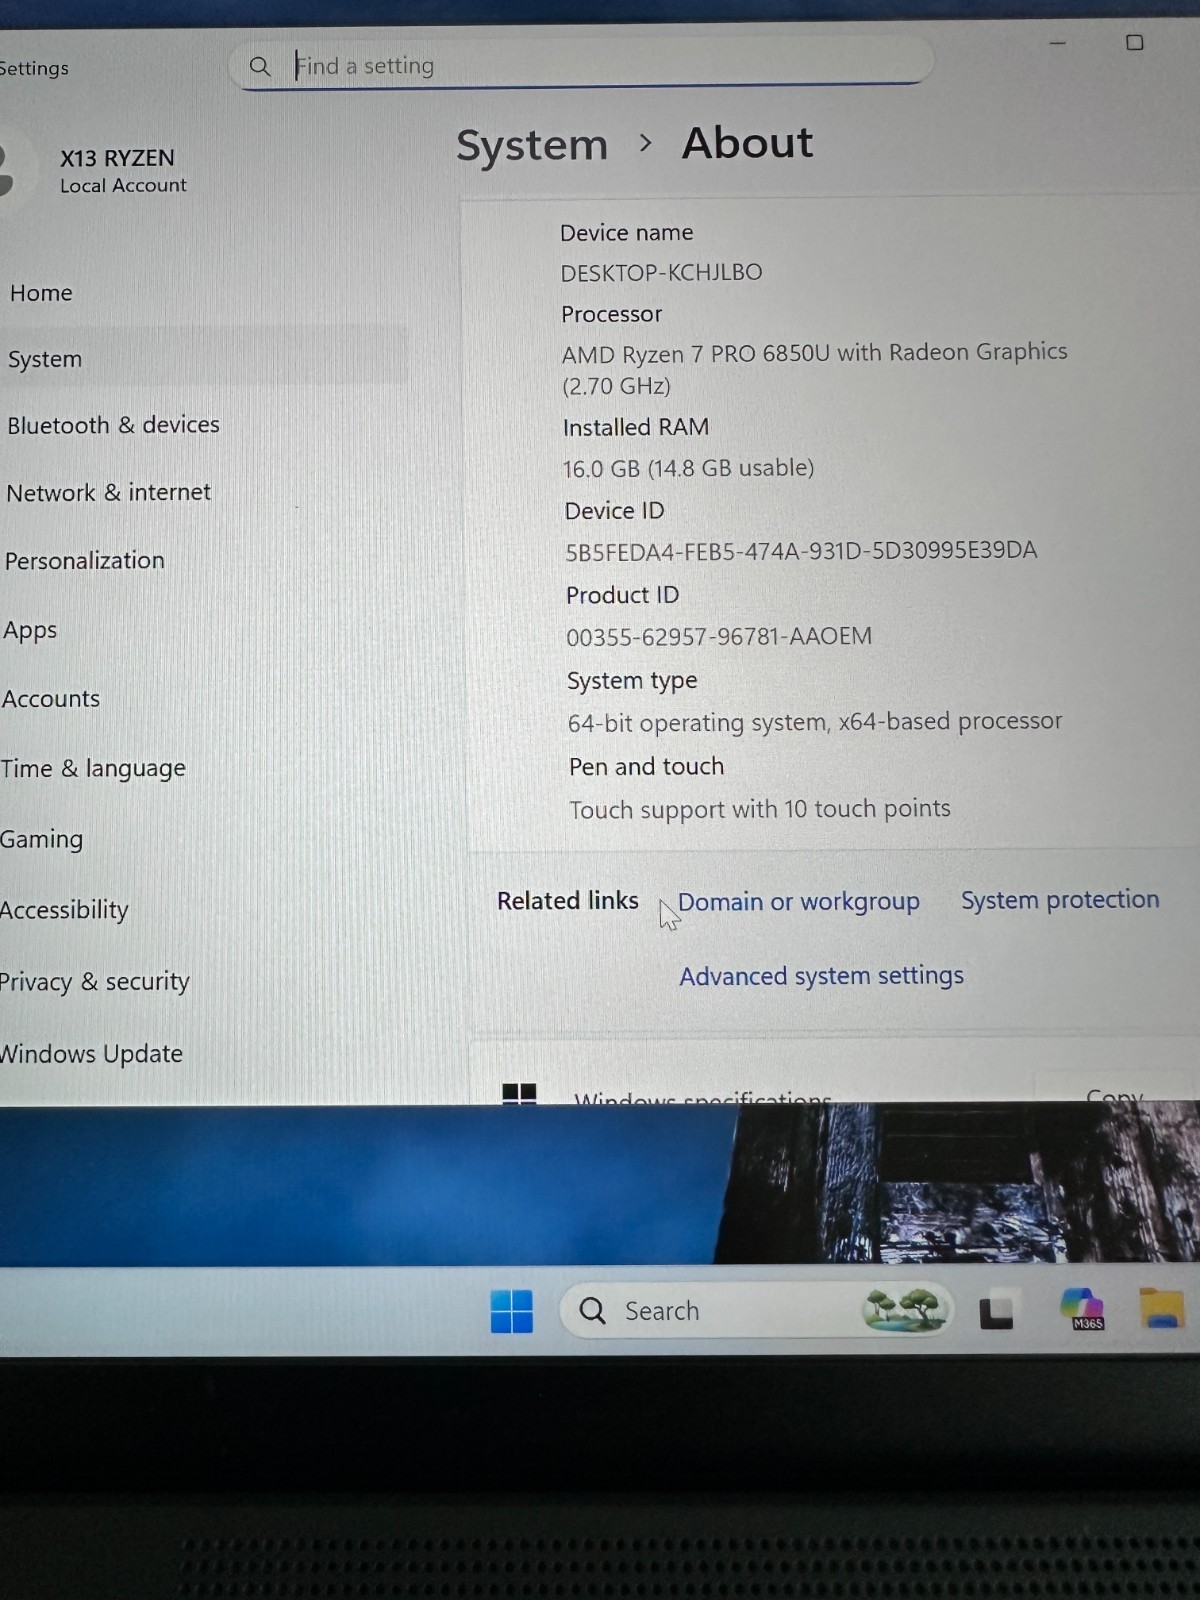Click the magnifier icon in settings search
Viewport: 1200px width, 1600px height.
click(260, 67)
